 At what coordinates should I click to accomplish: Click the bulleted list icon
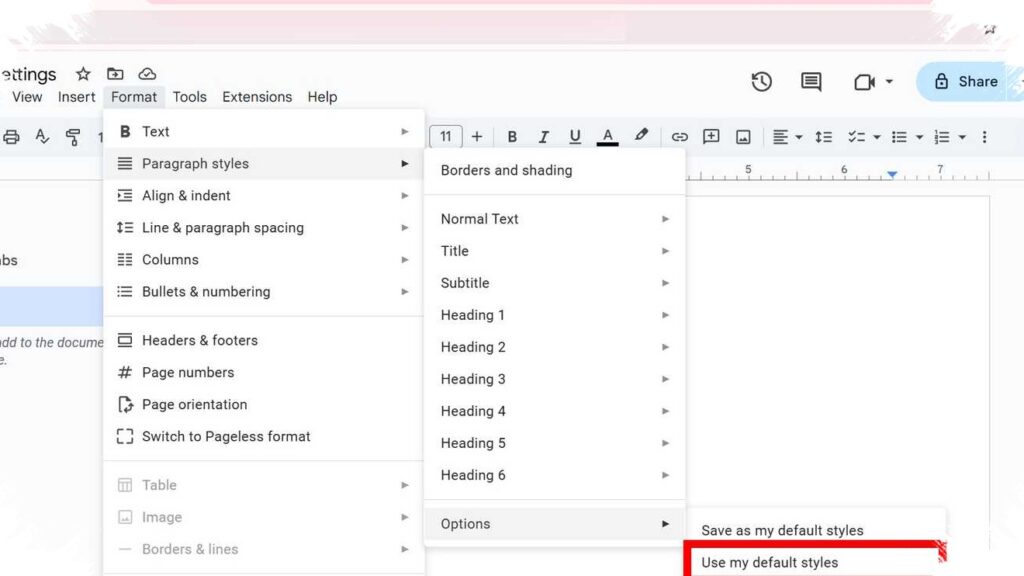pos(899,137)
